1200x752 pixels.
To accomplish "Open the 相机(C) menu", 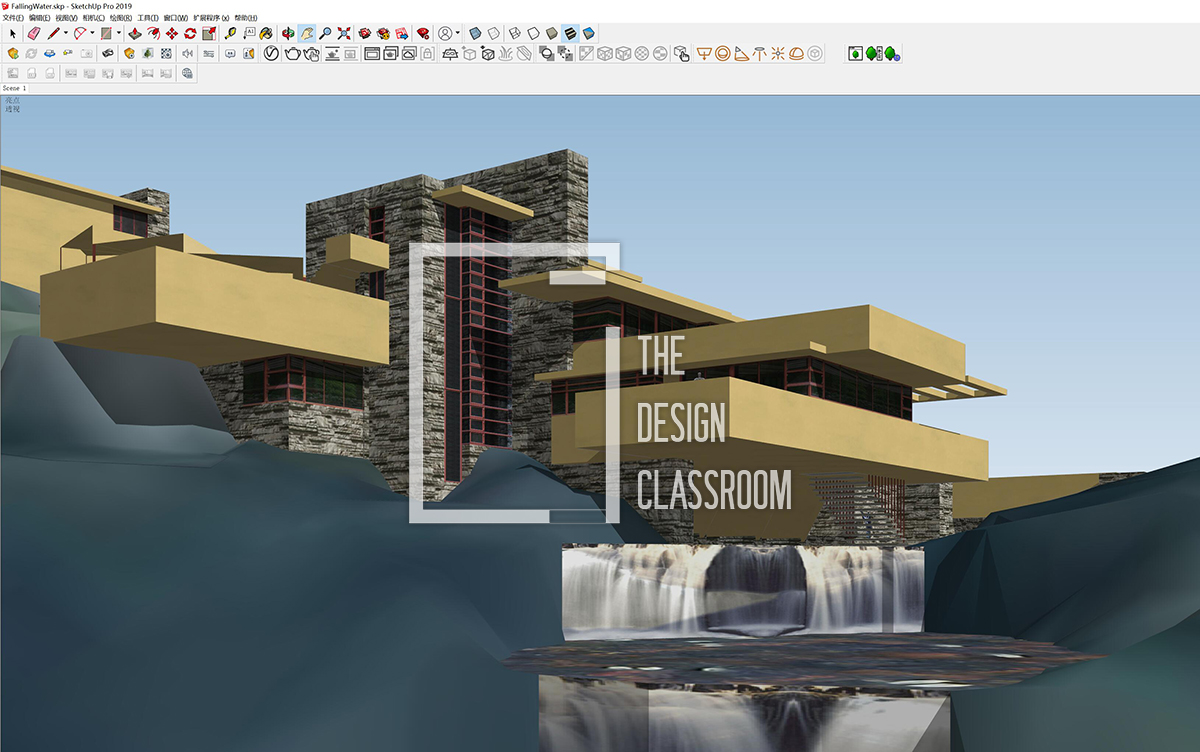I will [x=94, y=18].
